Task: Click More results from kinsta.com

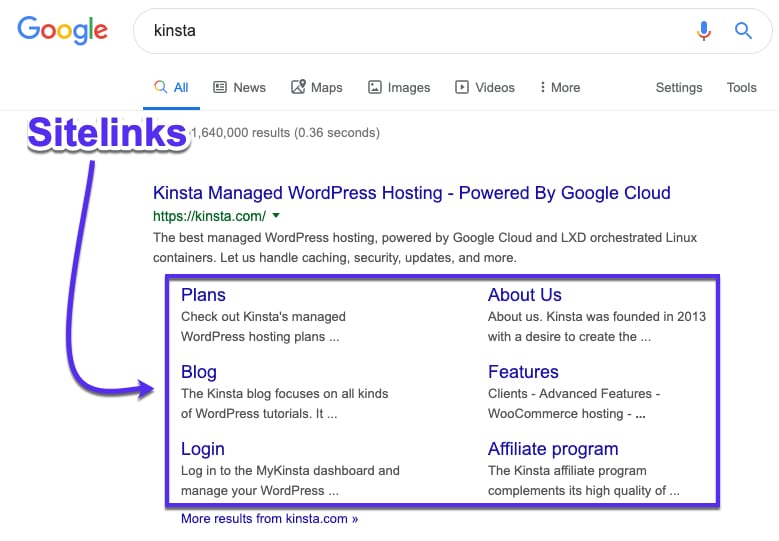Action: pos(269,519)
